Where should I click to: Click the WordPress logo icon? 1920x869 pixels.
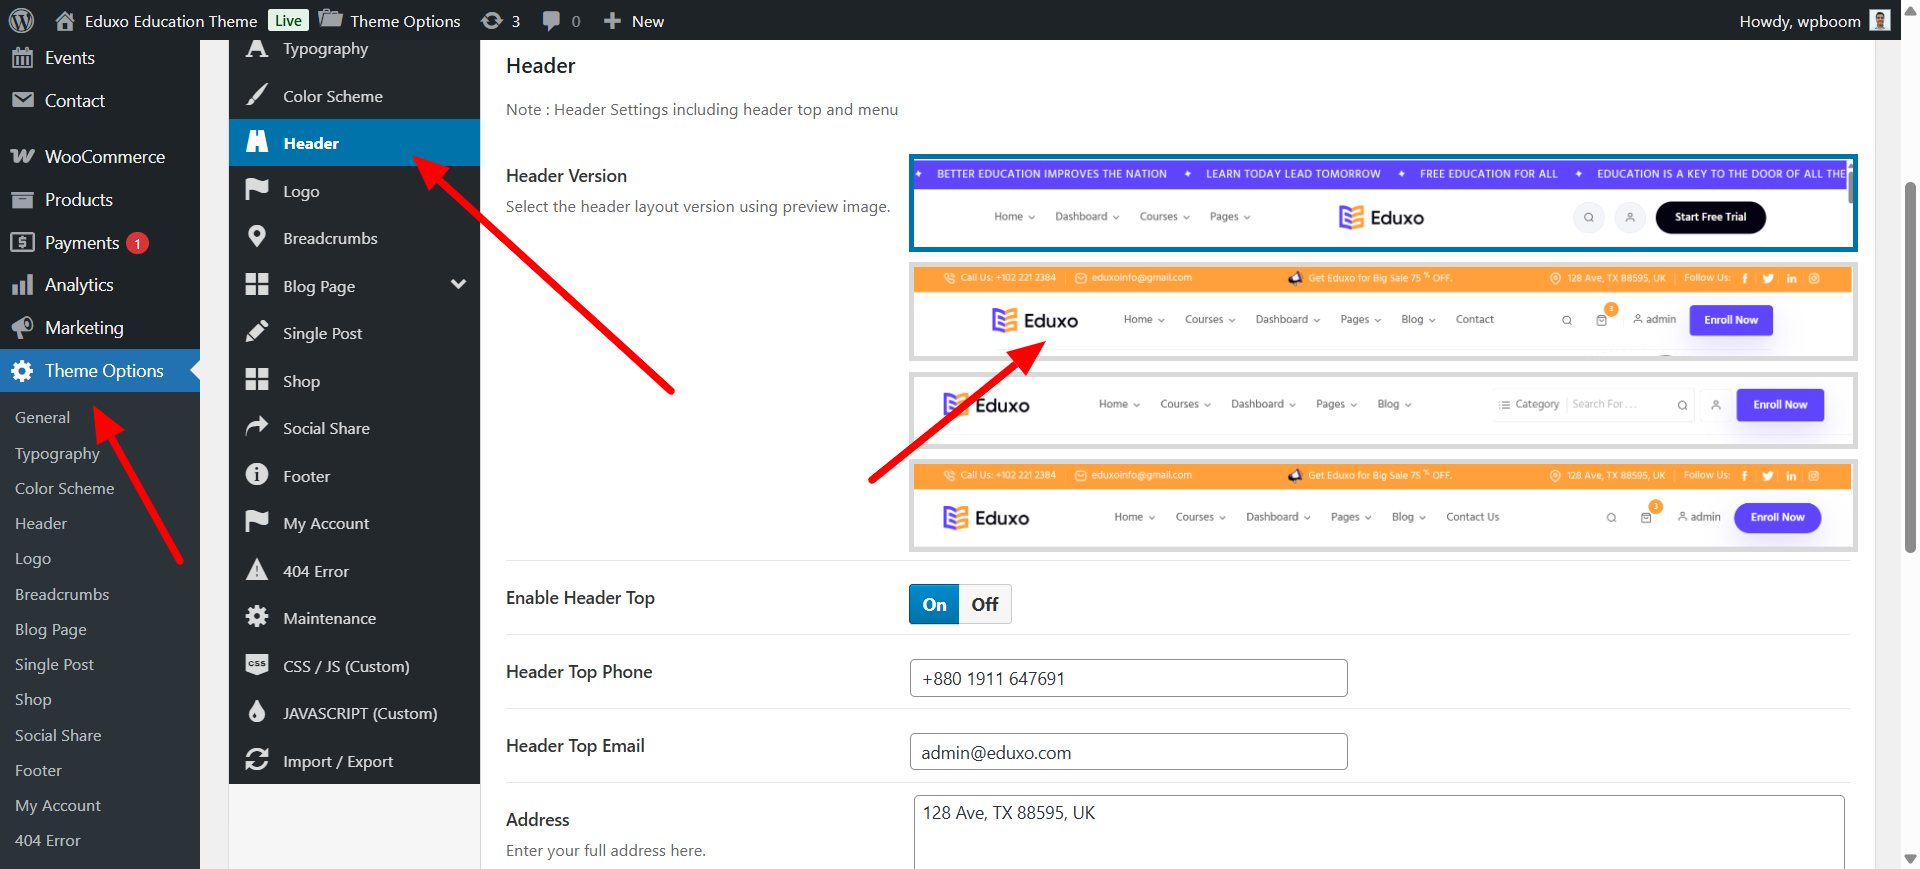[21, 20]
